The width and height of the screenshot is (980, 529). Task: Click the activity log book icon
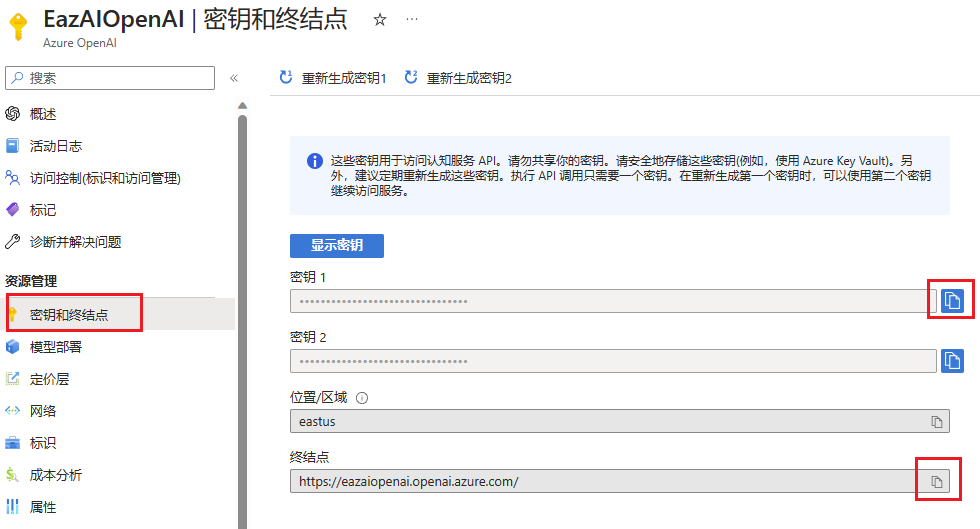(12, 146)
